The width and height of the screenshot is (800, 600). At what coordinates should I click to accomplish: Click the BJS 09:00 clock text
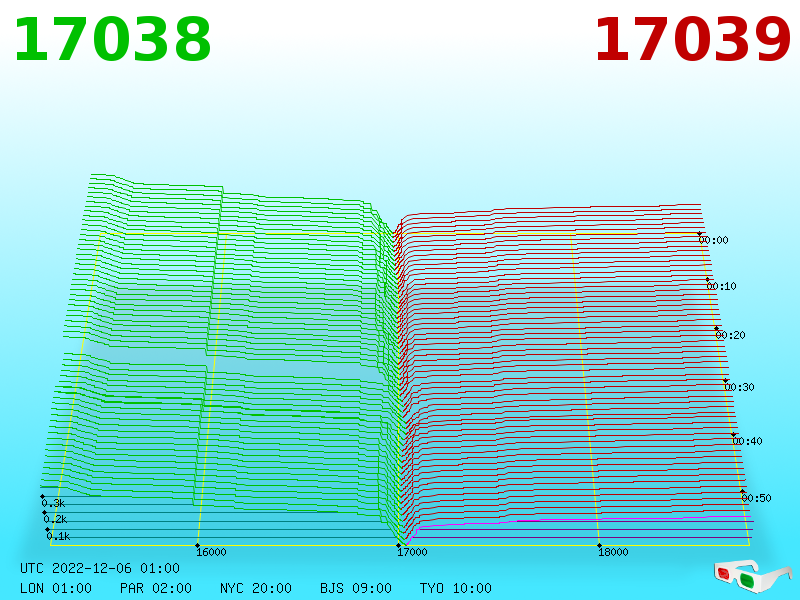click(356, 588)
